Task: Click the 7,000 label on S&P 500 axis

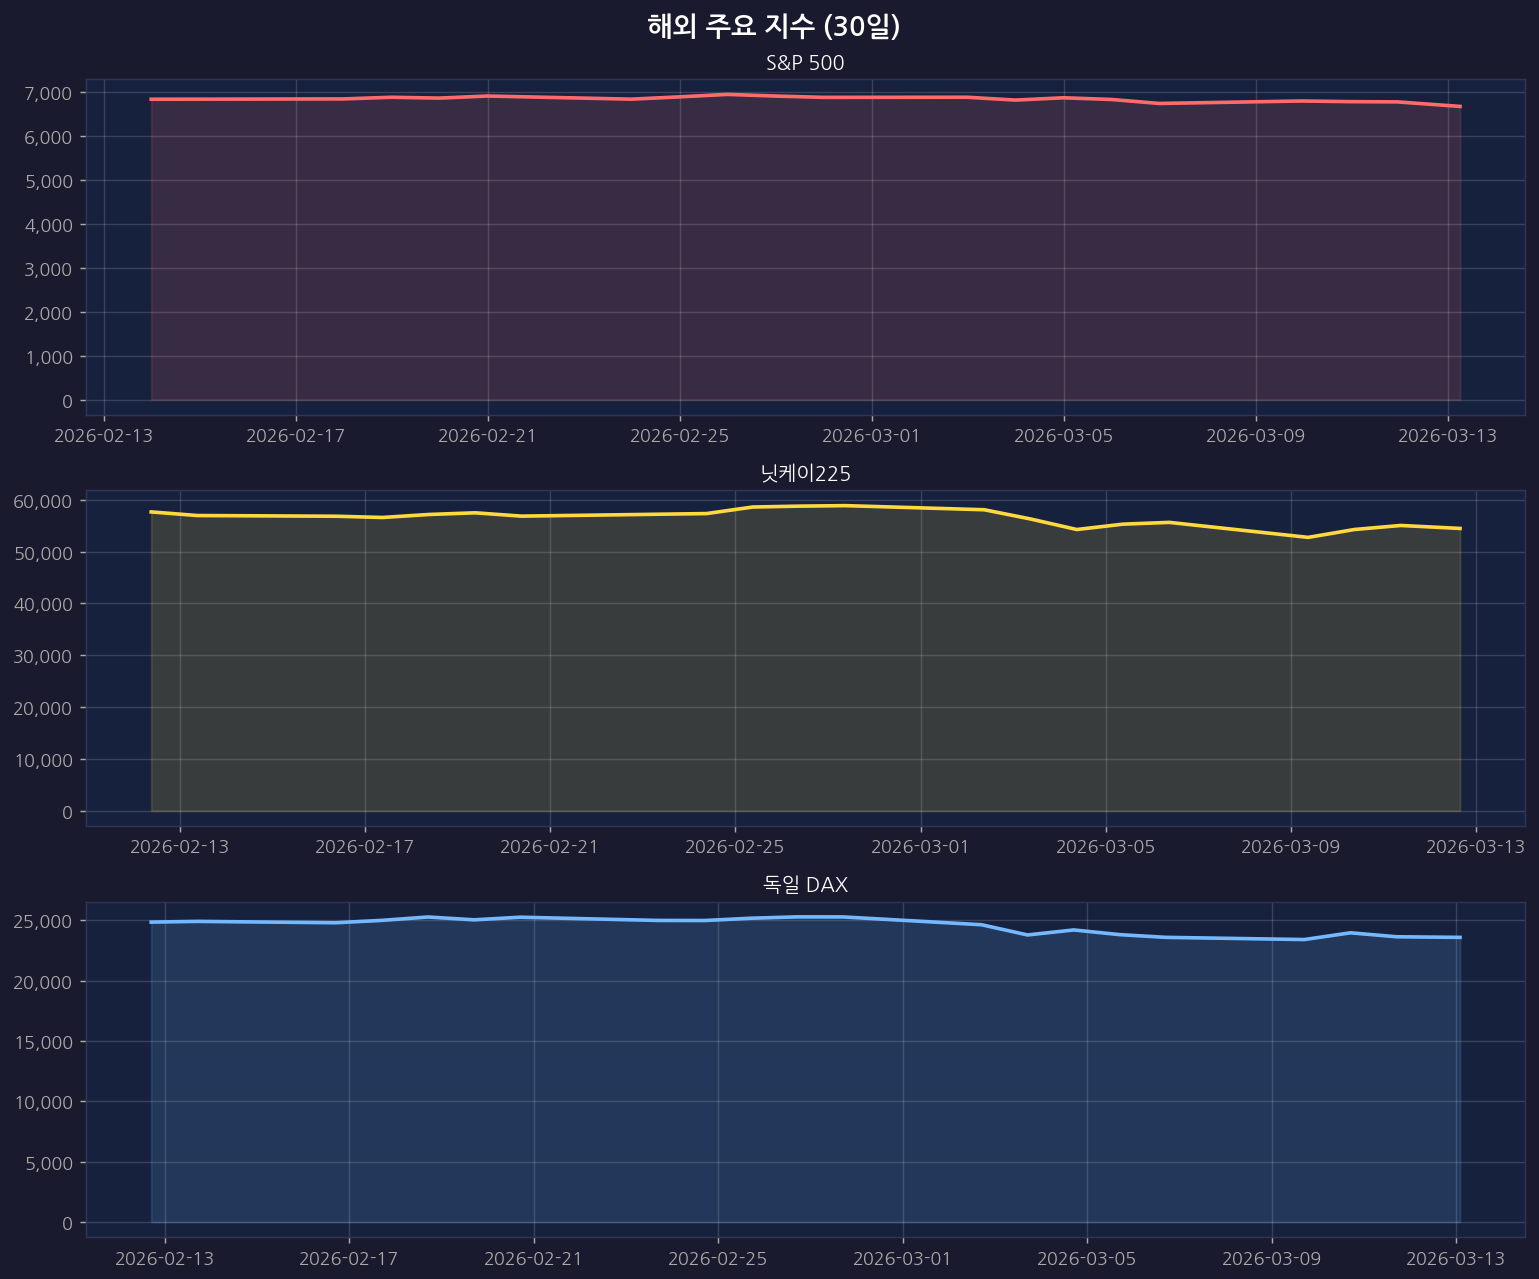Action: click(47, 93)
